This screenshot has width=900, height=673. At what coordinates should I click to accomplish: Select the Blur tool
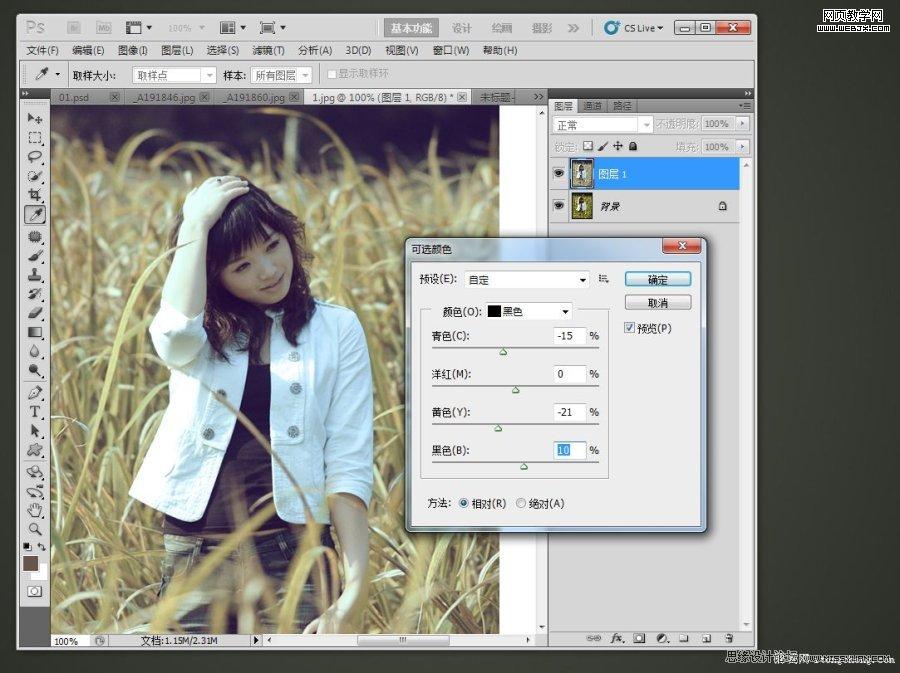[x=35, y=351]
